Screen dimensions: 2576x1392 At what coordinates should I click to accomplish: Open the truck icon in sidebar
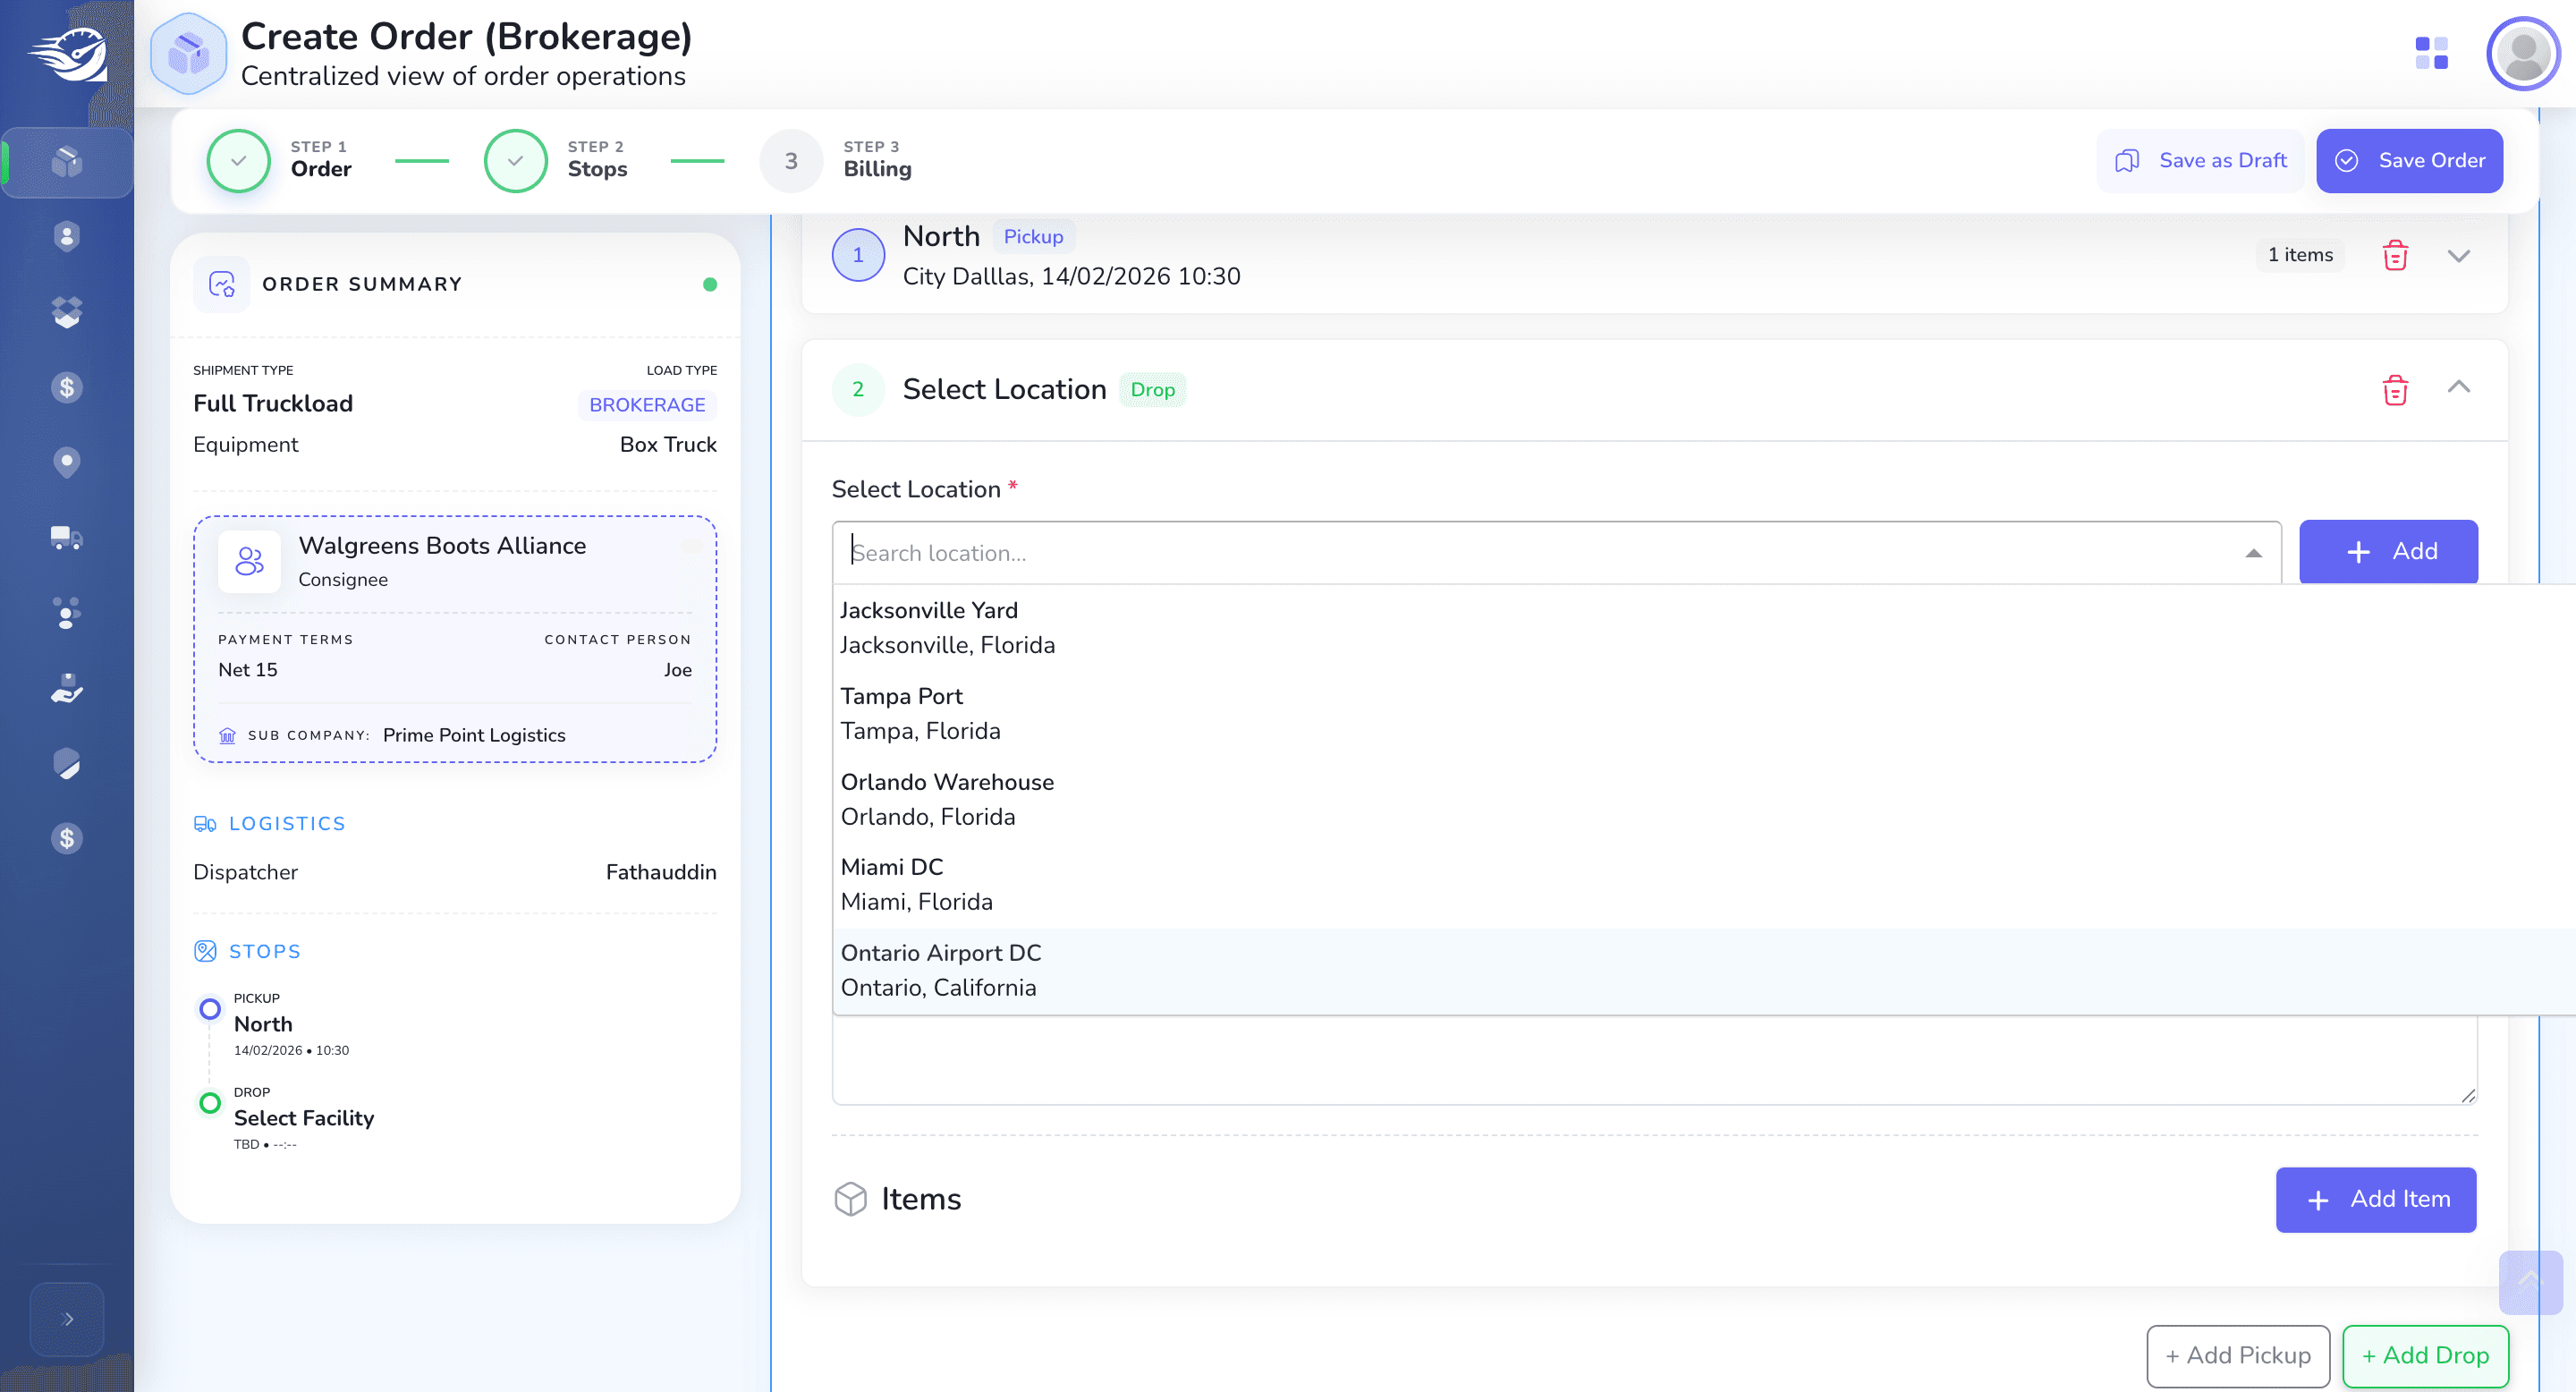coord(67,538)
